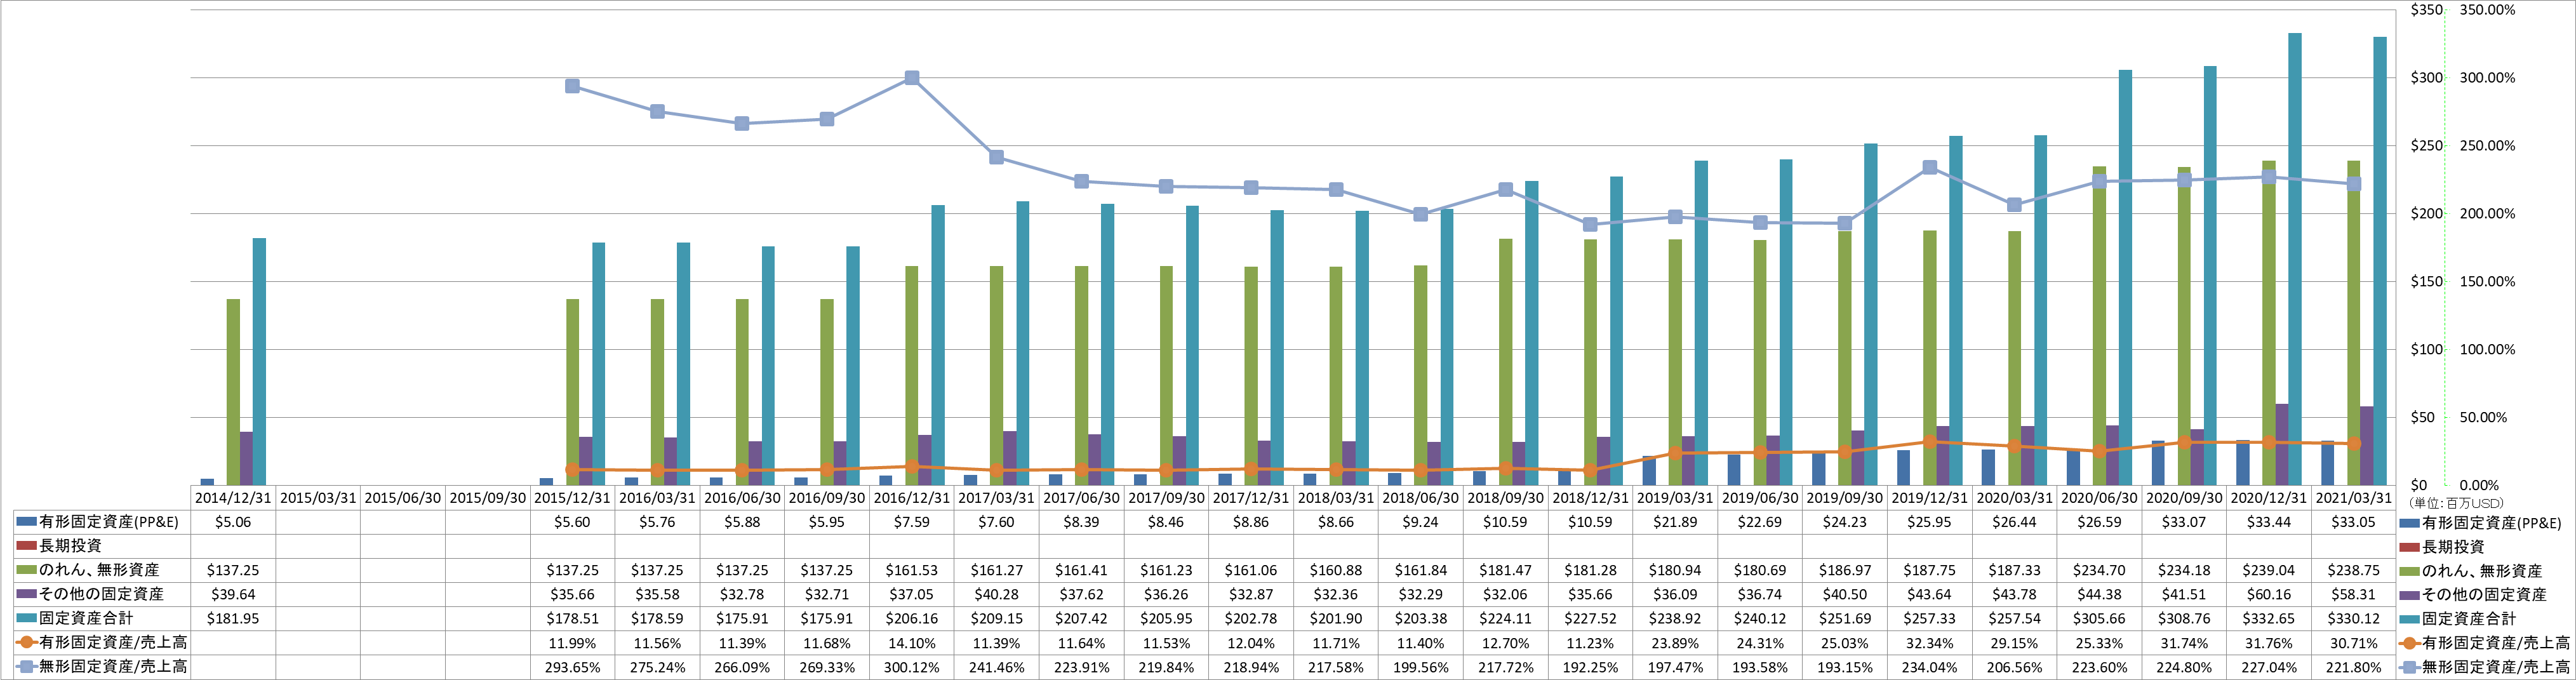
Task: Click the 32.34% cell under 2019/12/31
Action: pyautogui.click(x=1929, y=643)
